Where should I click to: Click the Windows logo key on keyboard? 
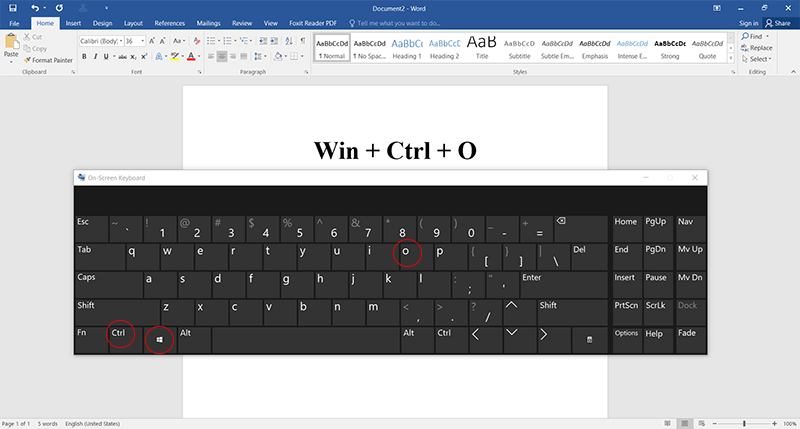pos(160,340)
